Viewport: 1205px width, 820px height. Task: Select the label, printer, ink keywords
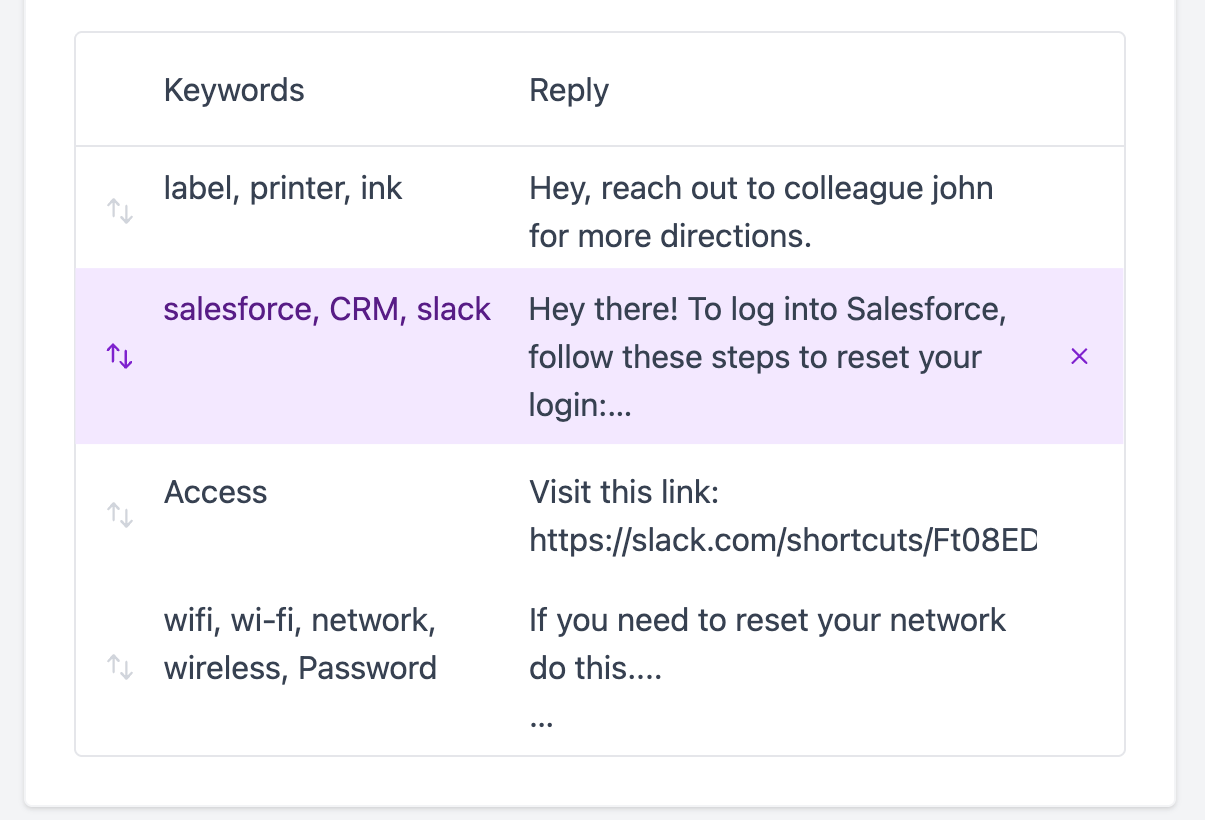coord(283,188)
